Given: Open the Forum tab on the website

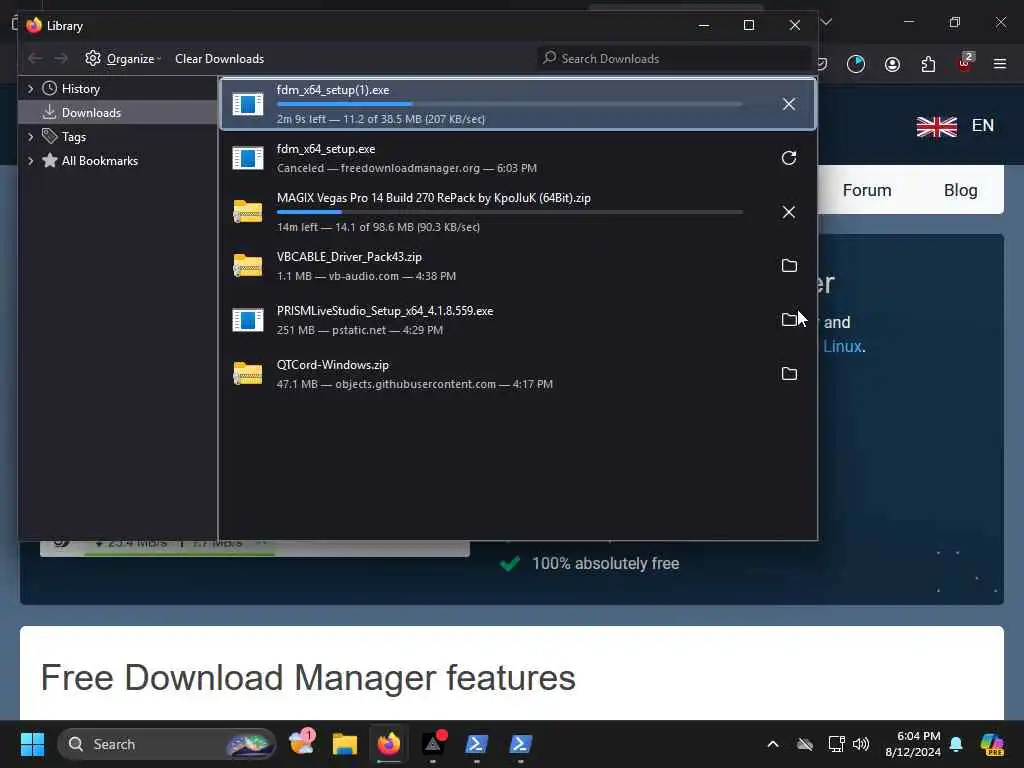Looking at the screenshot, I should 867,190.
